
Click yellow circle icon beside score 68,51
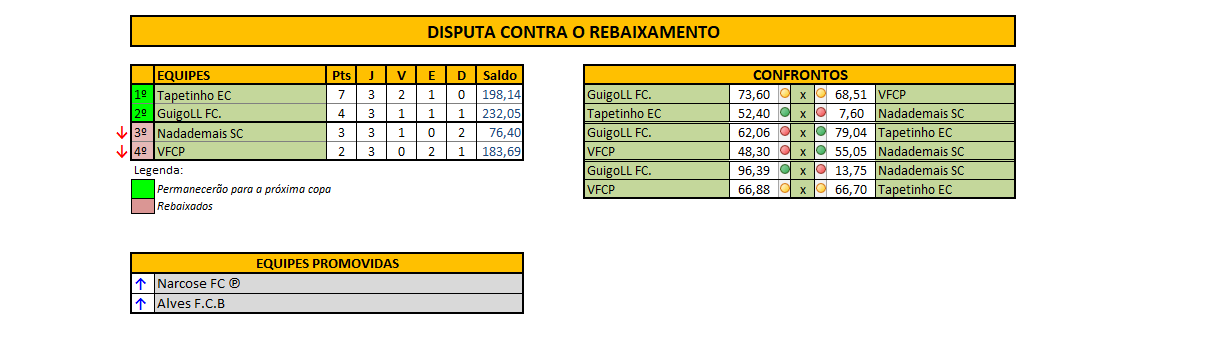tap(821, 94)
